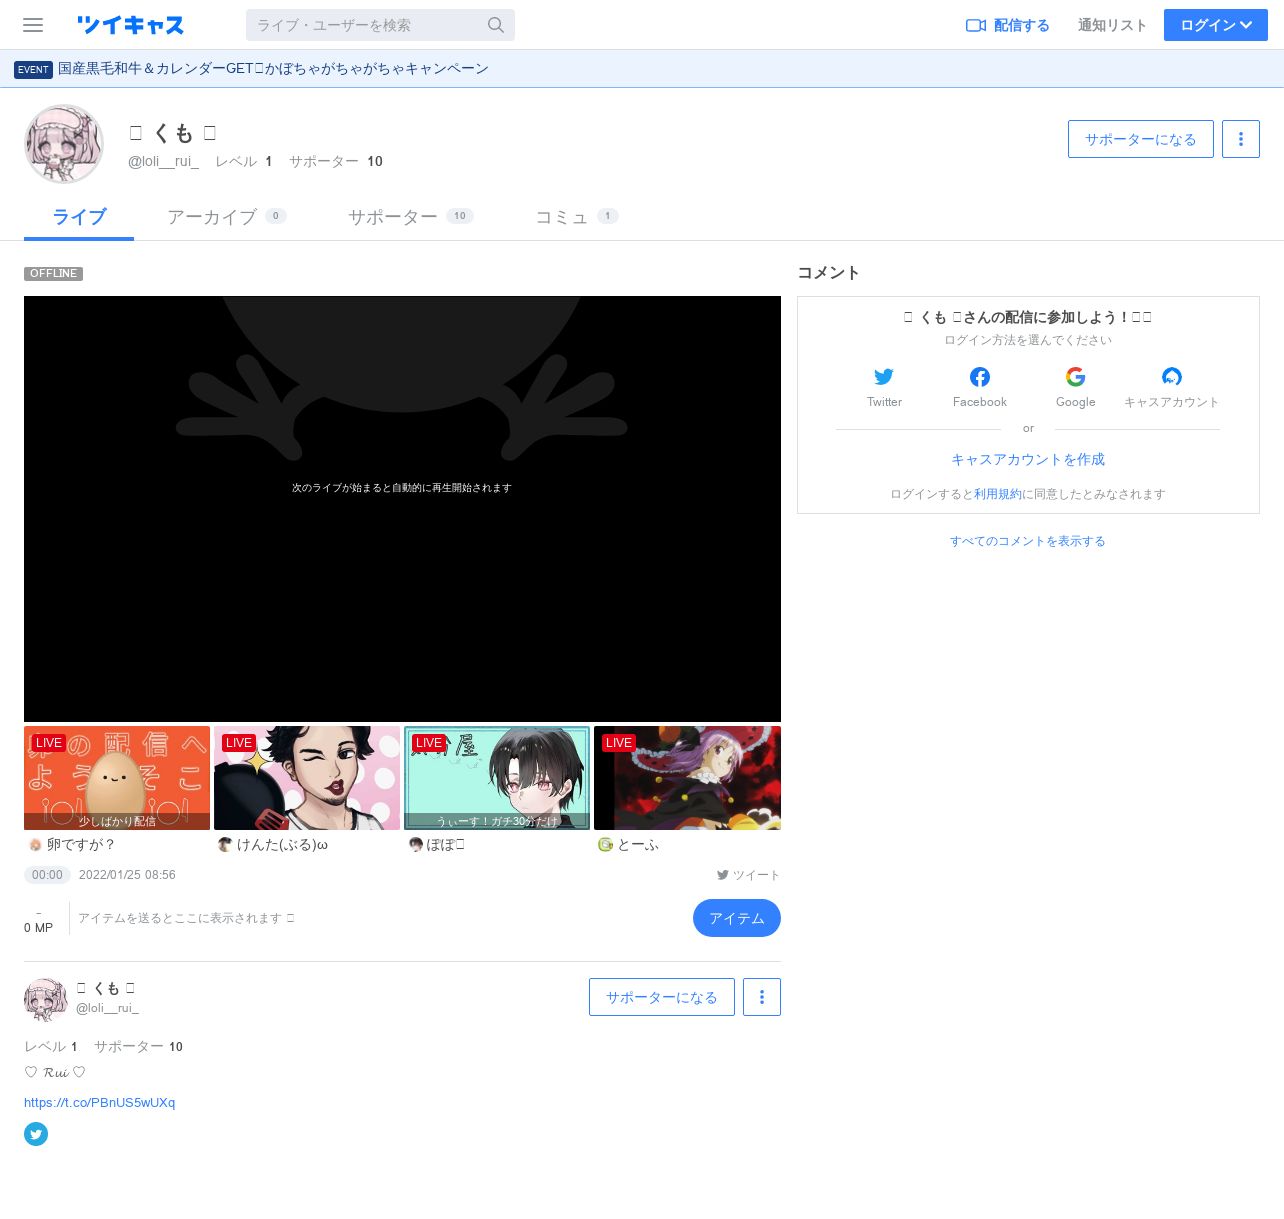Expand the ログイン dropdown
The image size is (1284, 1219).
(x=1216, y=25)
